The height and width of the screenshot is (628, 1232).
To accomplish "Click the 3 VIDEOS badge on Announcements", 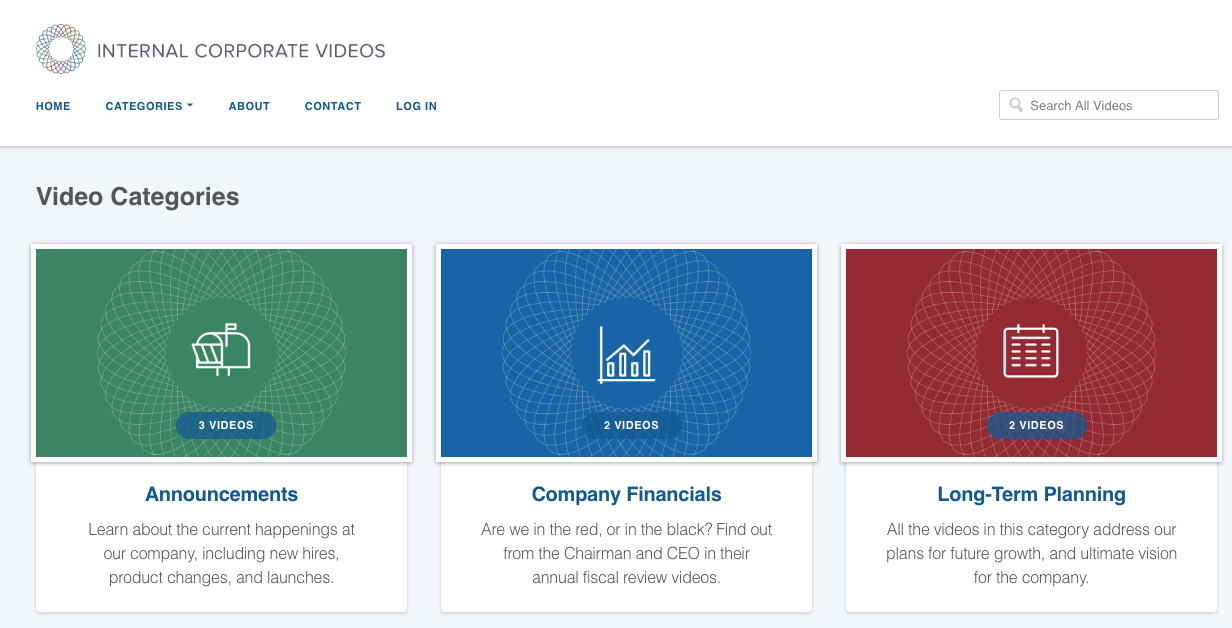I will point(226,425).
